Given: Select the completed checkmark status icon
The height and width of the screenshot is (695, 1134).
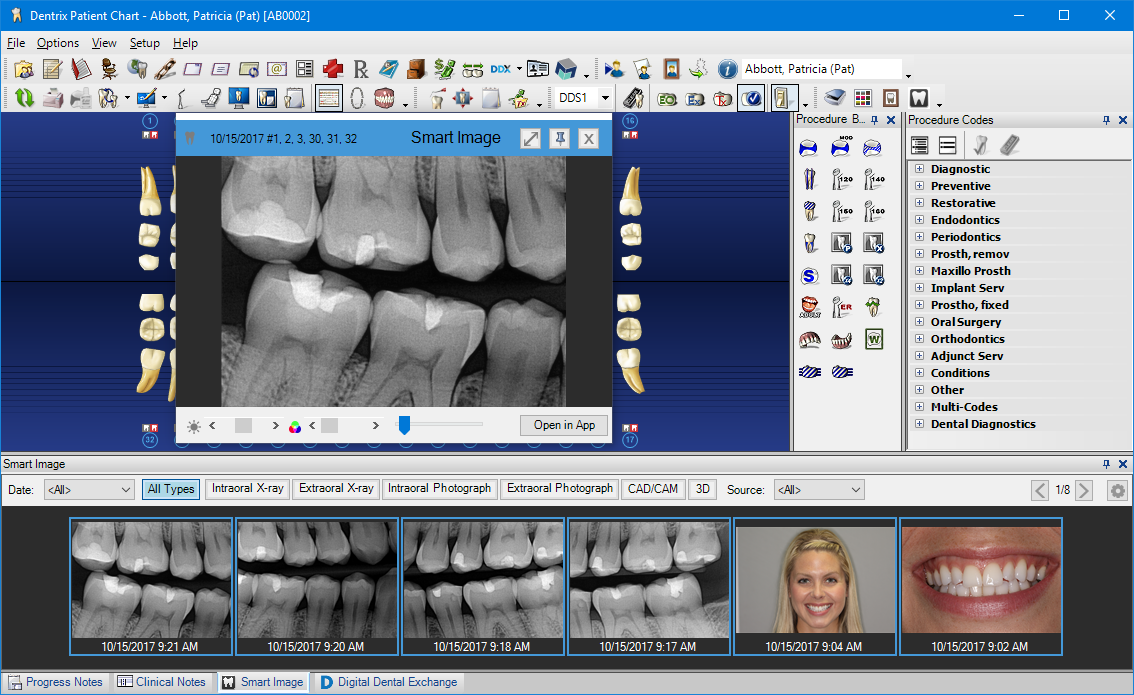Looking at the screenshot, I should point(751,98).
